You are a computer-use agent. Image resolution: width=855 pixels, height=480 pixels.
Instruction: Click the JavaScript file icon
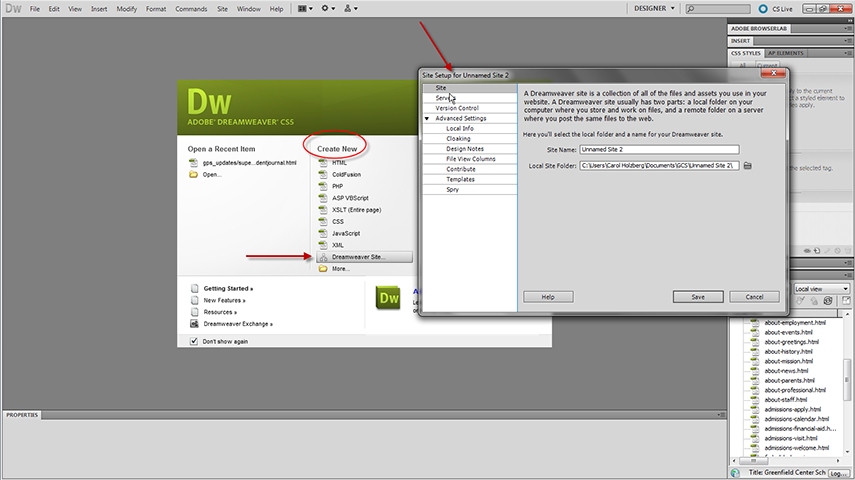coord(323,233)
